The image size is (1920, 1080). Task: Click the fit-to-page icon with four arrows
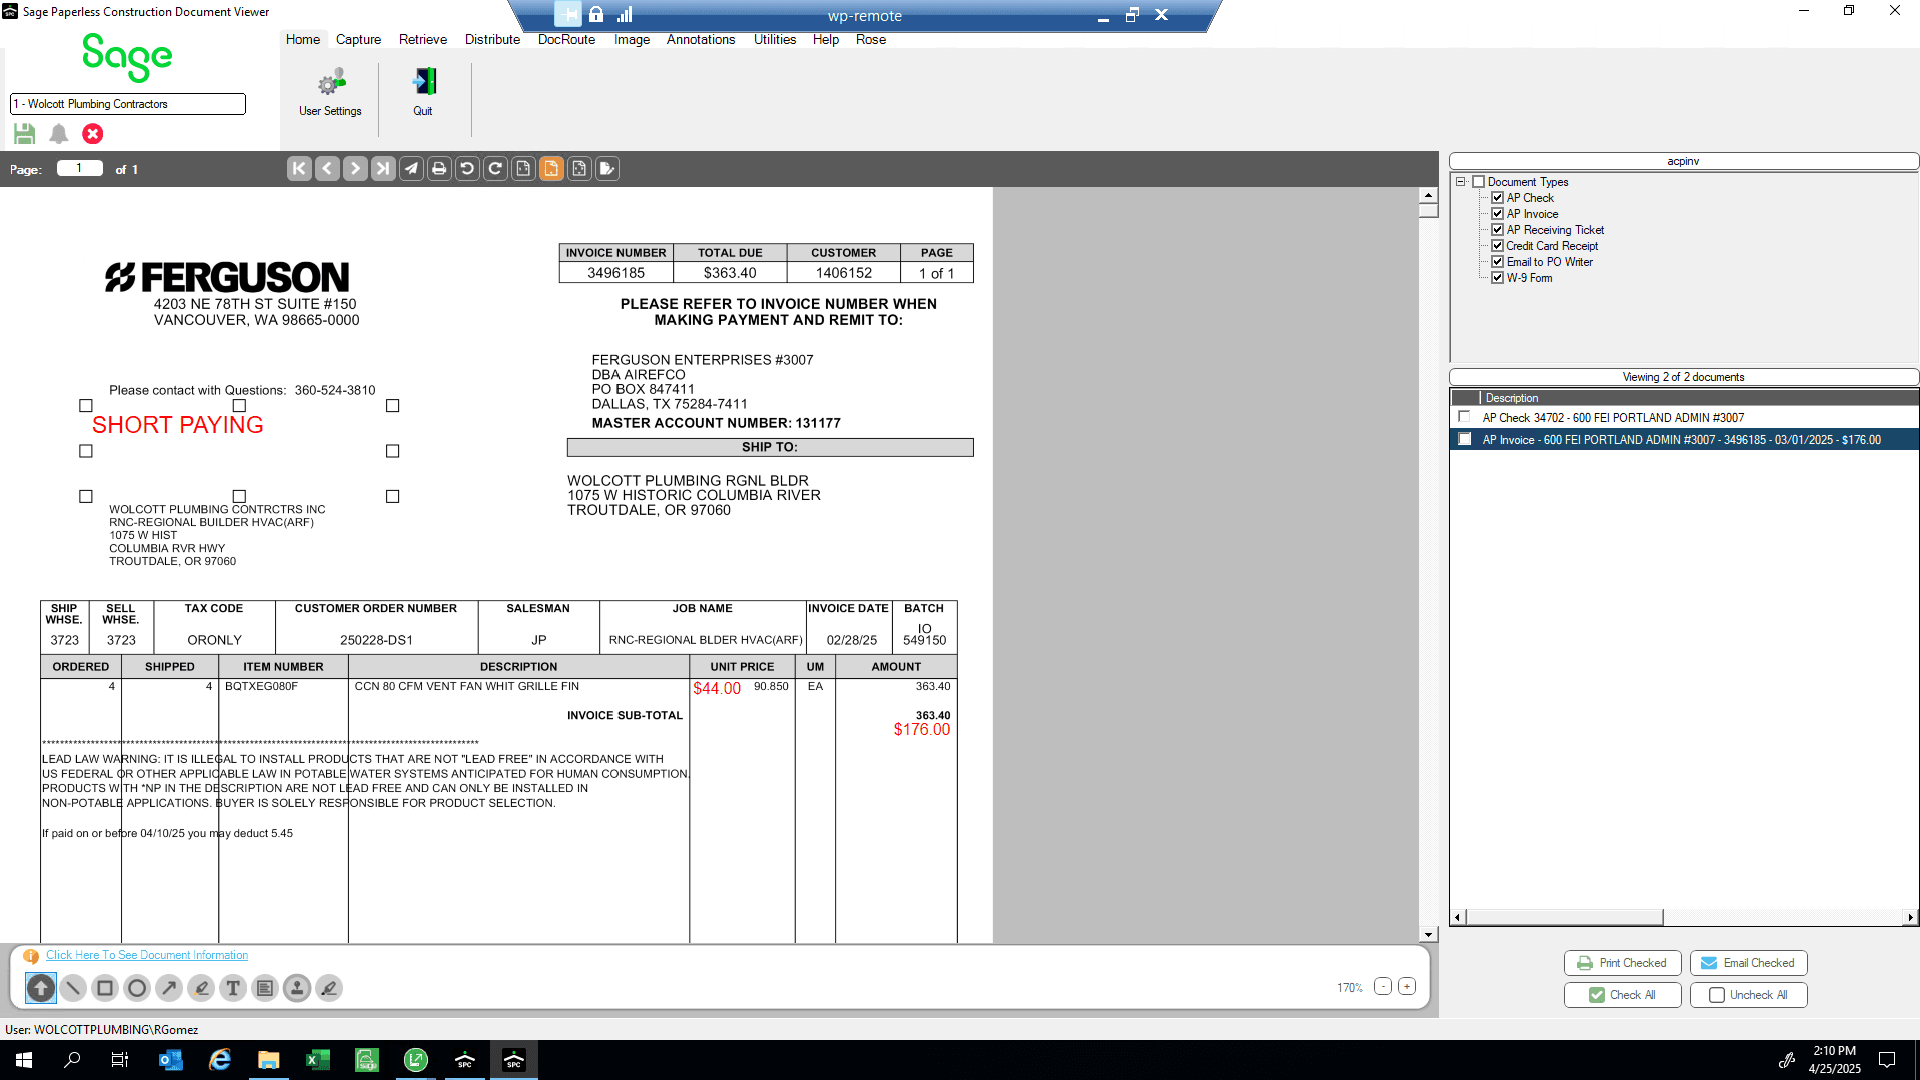pos(579,168)
